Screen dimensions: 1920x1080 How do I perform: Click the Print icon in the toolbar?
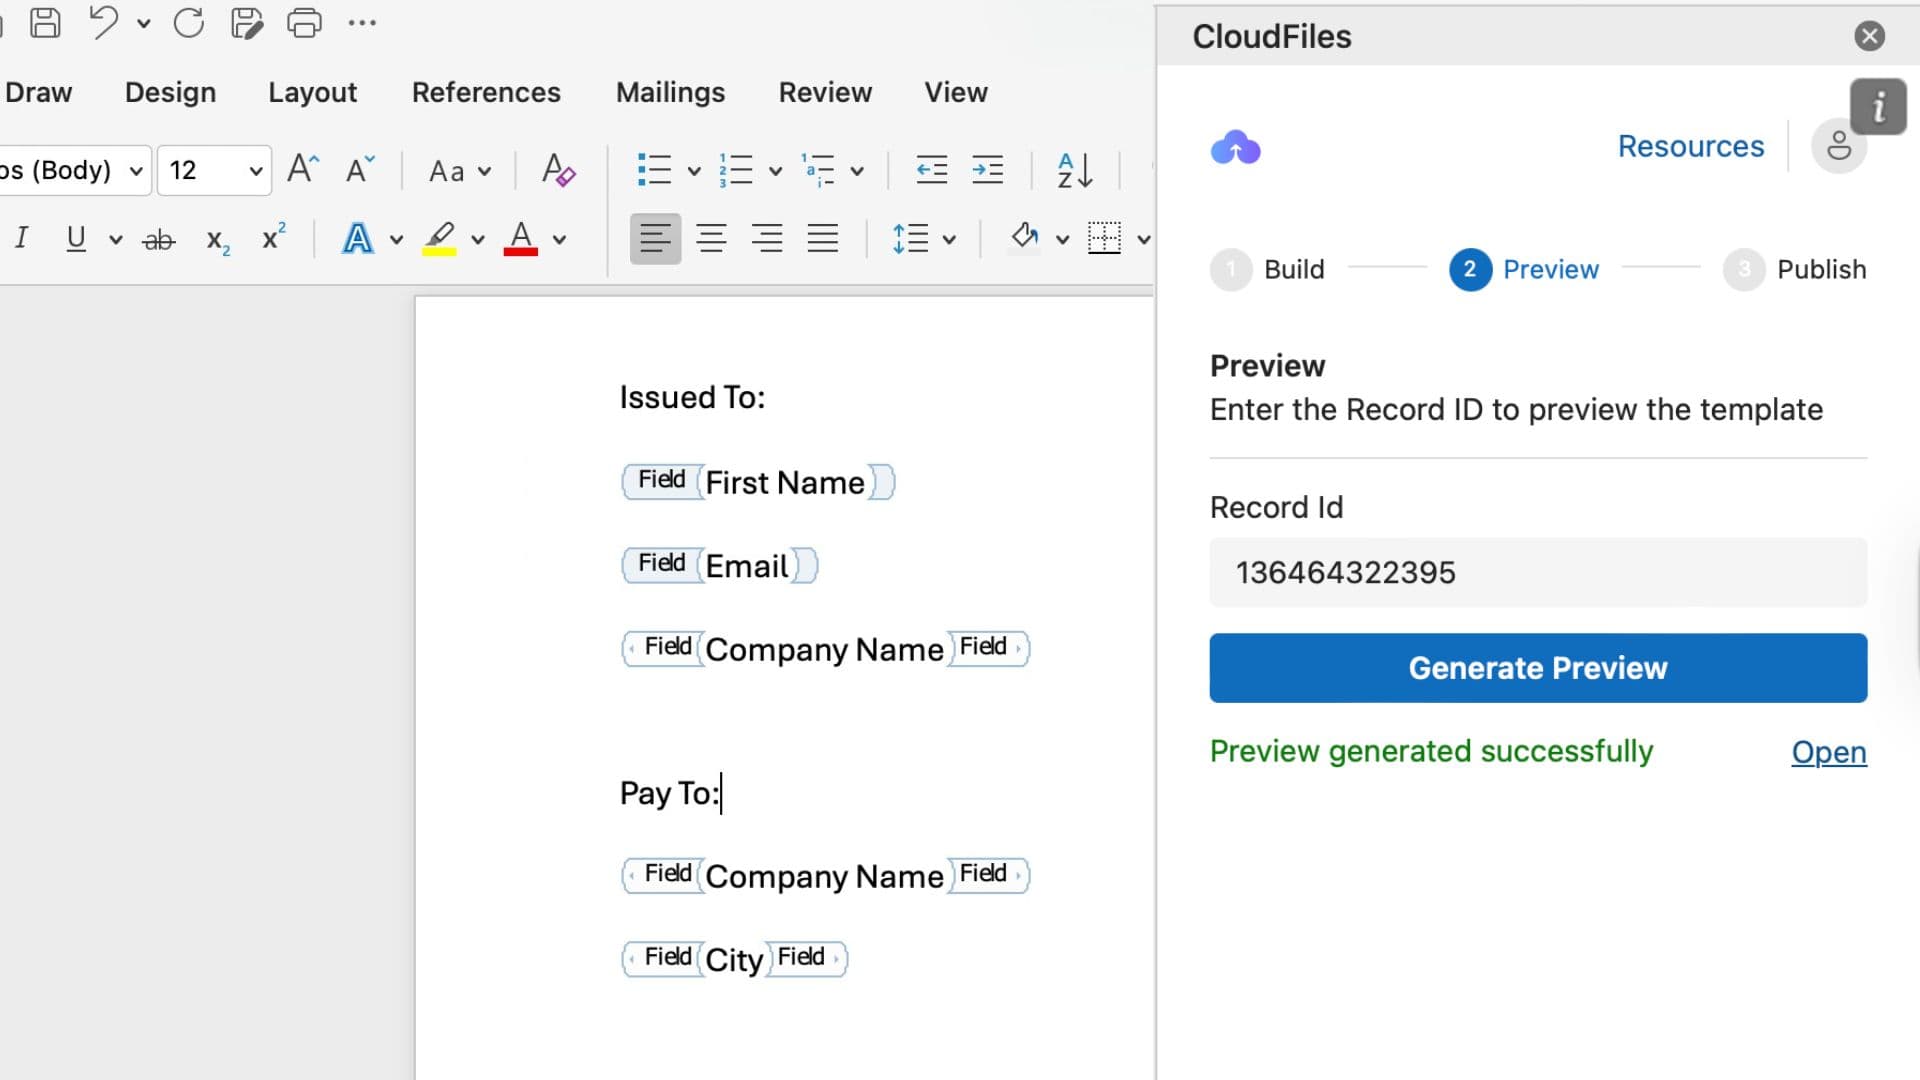(304, 22)
